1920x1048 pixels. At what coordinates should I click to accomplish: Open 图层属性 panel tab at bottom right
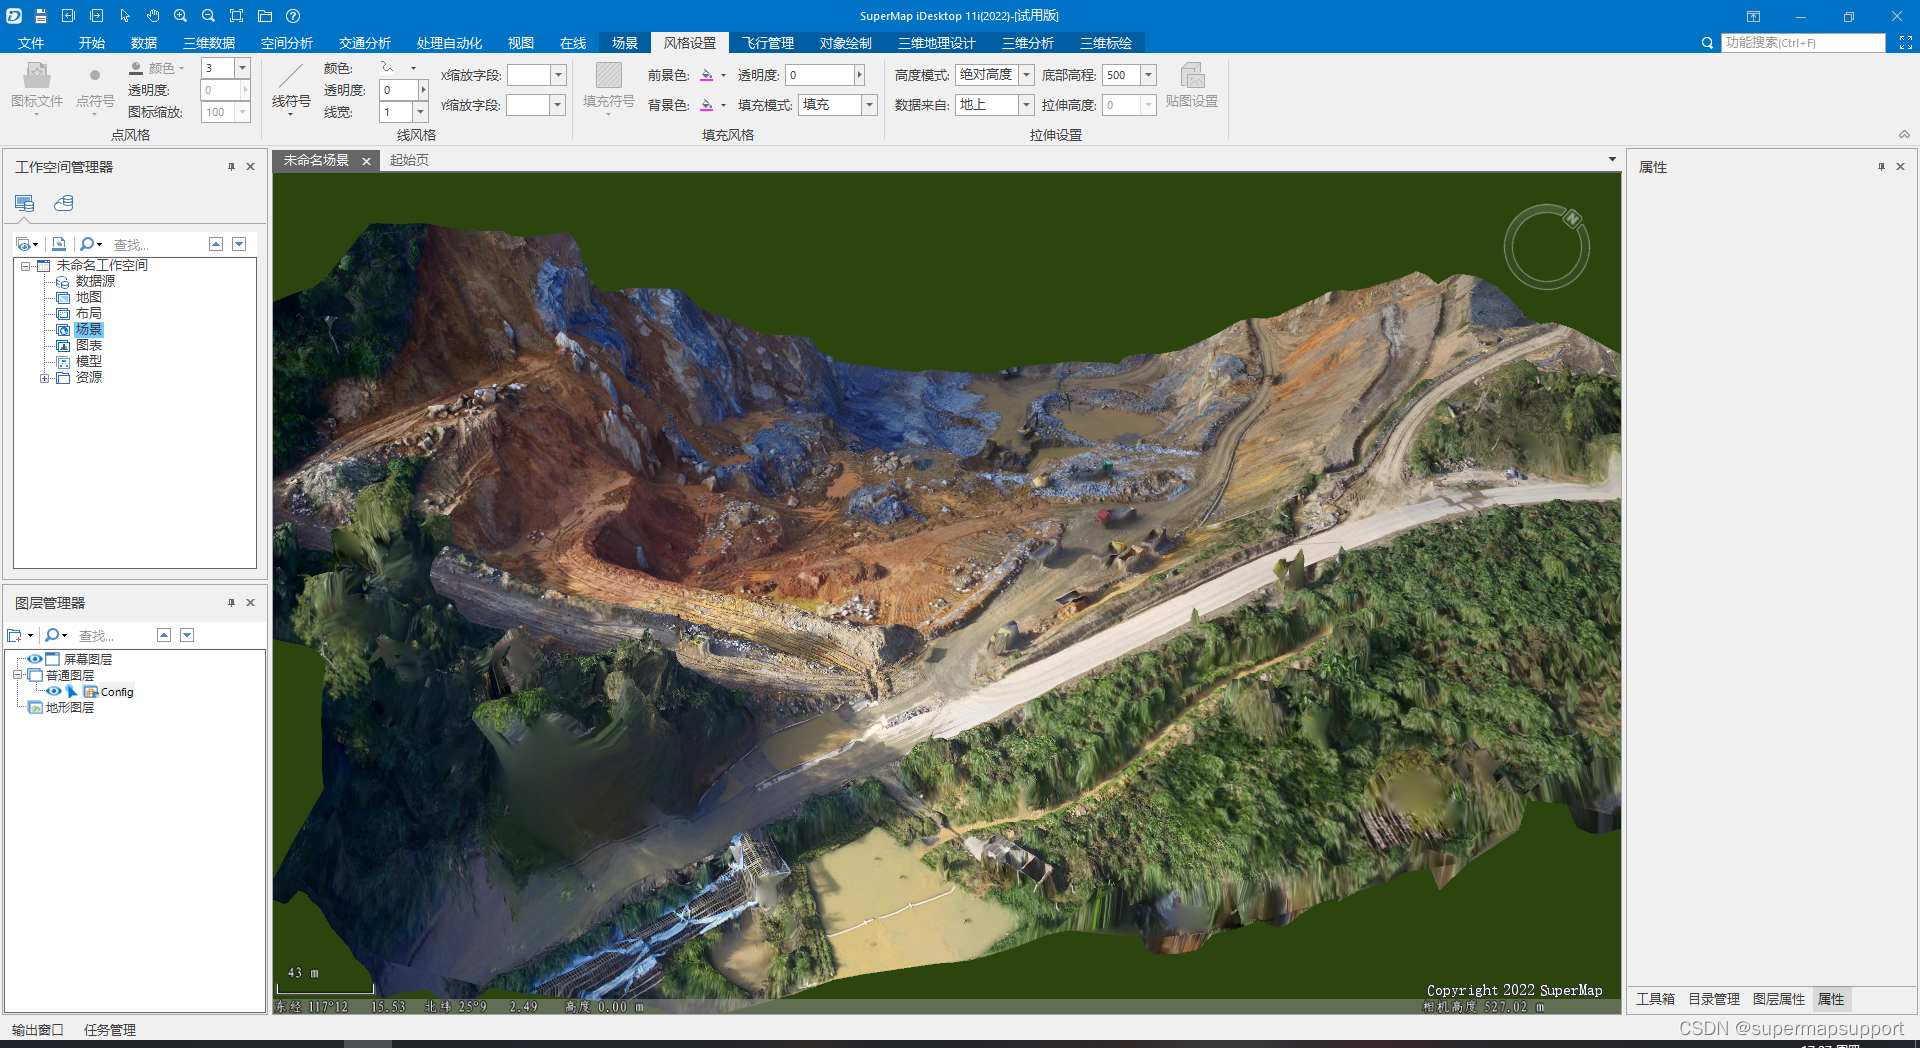tap(1778, 999)
